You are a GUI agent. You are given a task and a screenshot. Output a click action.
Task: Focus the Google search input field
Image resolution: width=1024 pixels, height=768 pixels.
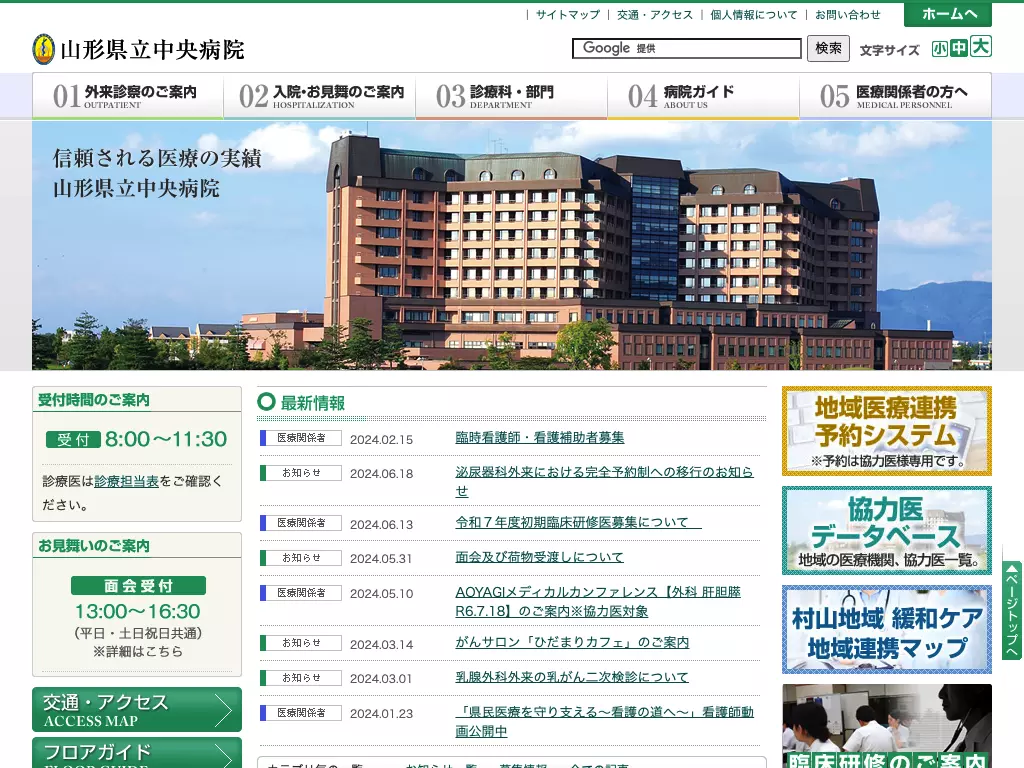click(686, 48)
